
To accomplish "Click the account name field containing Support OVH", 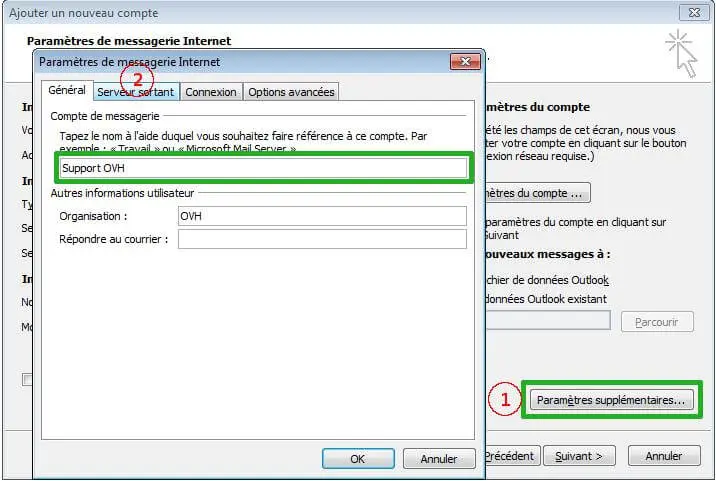I will pyautogui.click(x=263, y=168).
